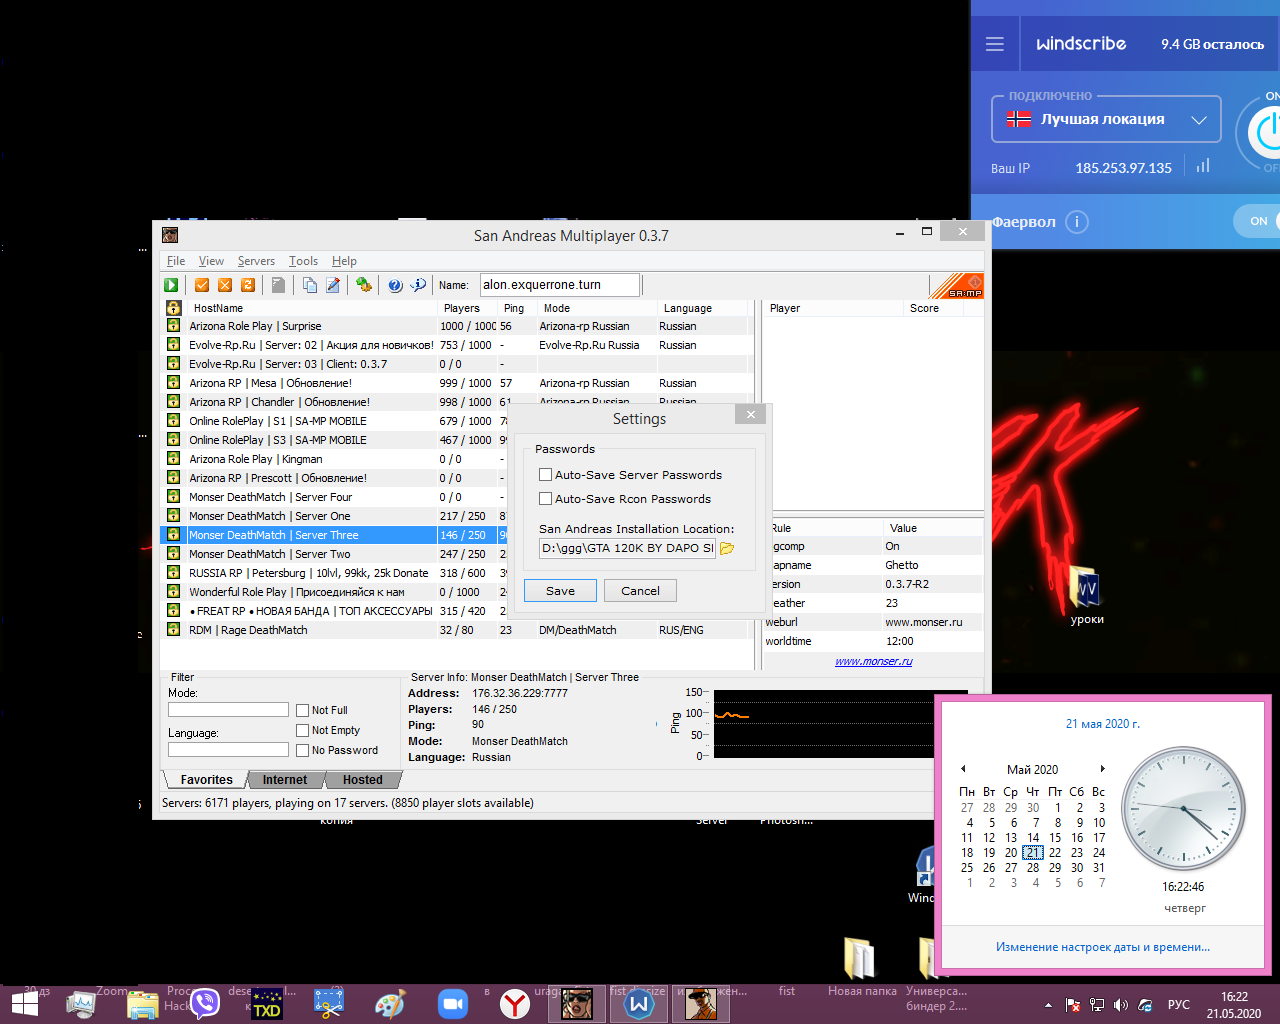Show hidden system tray icons
The width and height of the screenshot is (1280, 1024).
pos(1048,1005)
